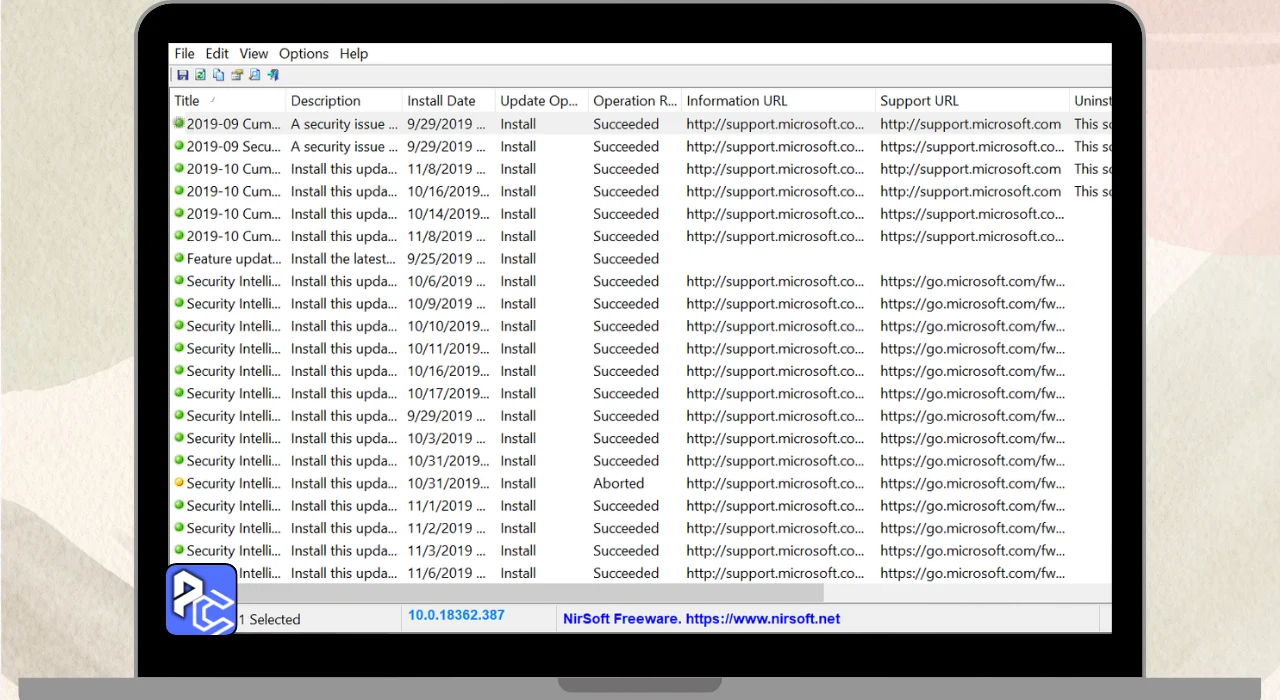Click the install date "10/3/2019"
Screen dimensions: 1280x700
point(447,438)
